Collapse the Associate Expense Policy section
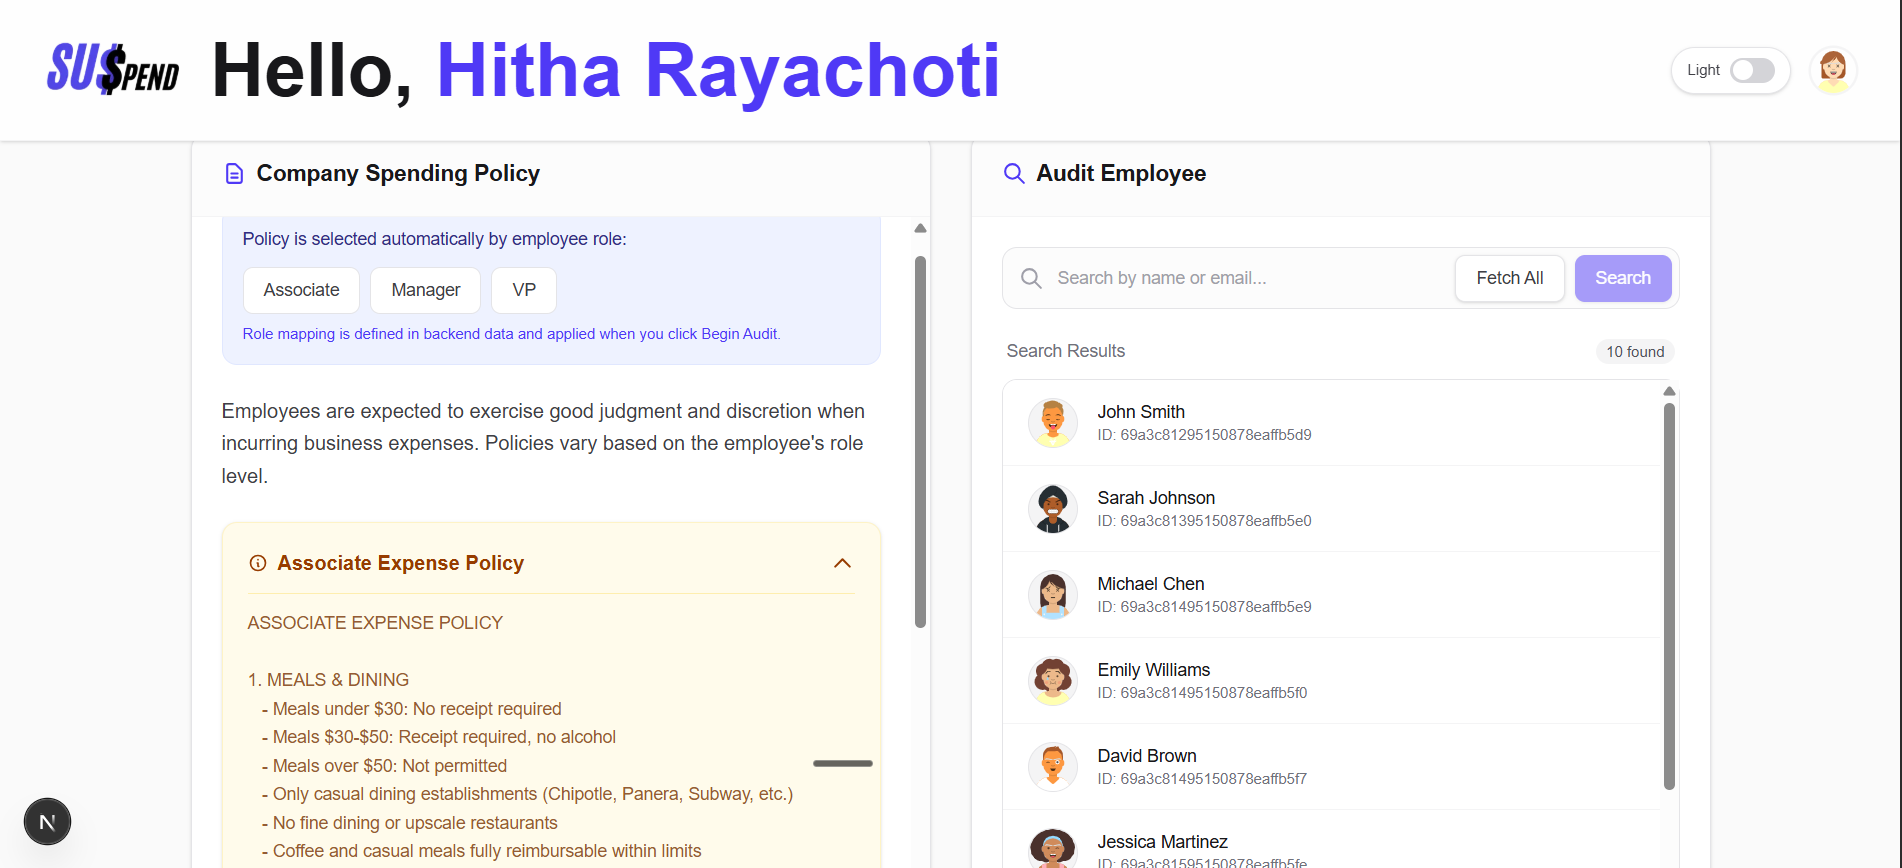 (843, 563)
